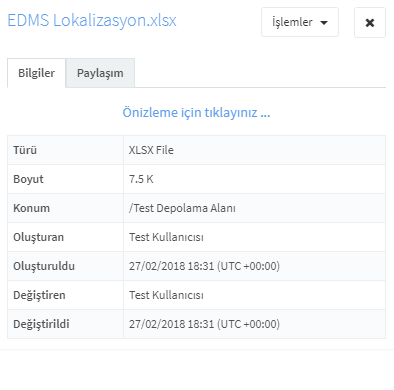Select the Bilgiler tab
Image resolution: width=394 pixels, height=390 pixels.
pos(36,73)
